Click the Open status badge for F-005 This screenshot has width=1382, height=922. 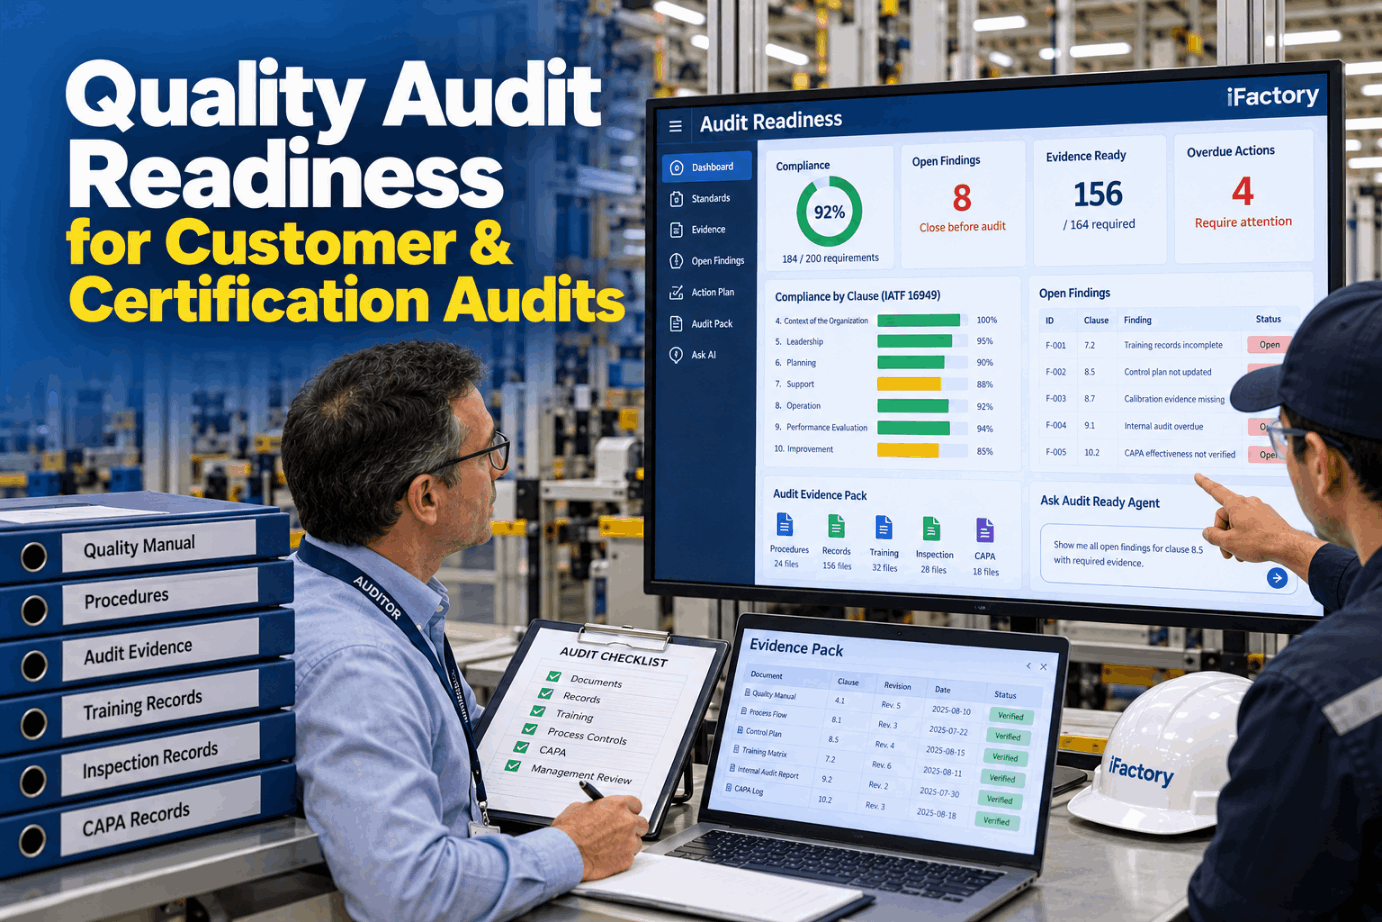tap(1266, 455)
